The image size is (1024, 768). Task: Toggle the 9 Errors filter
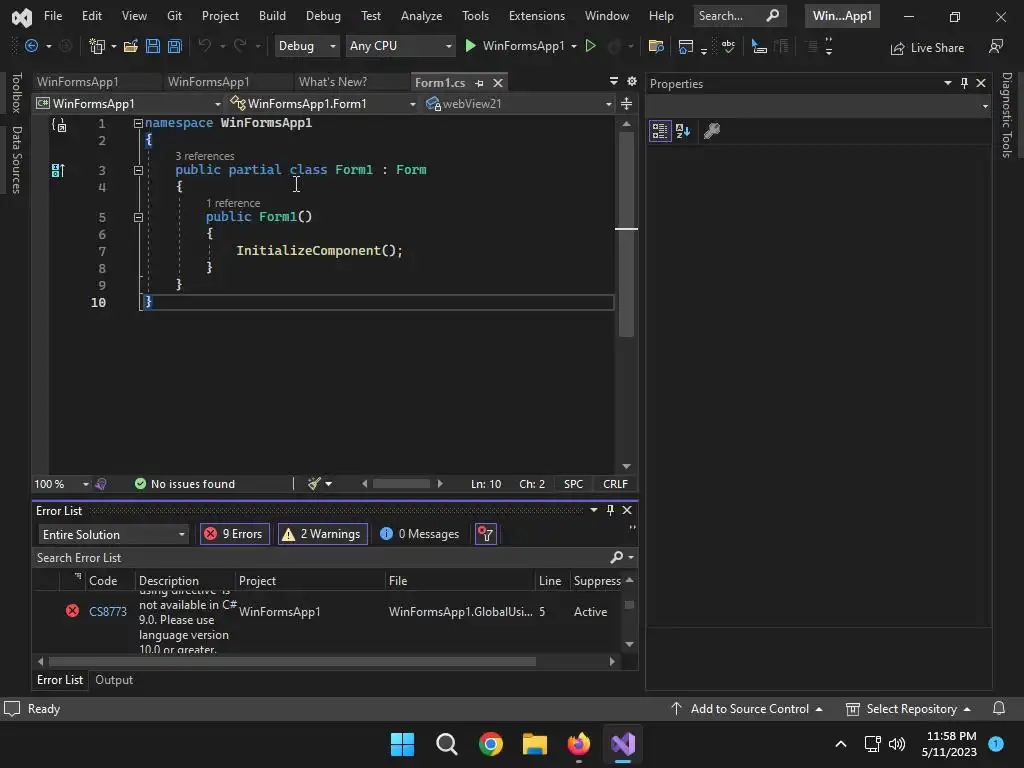(234, 534)
